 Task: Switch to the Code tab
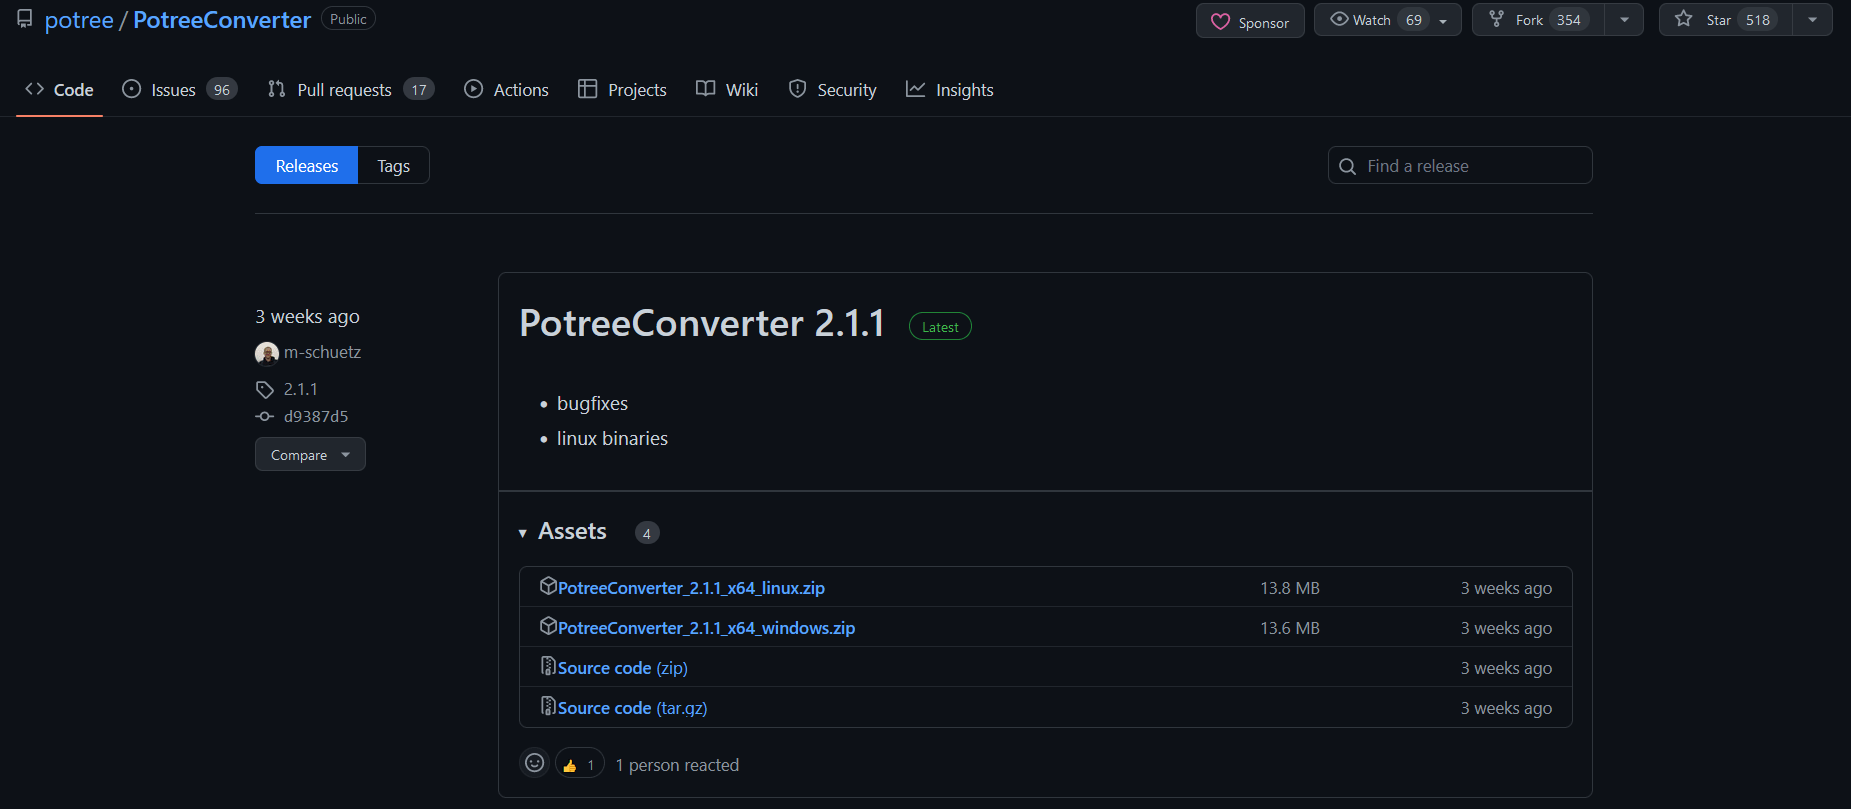point(59,90)
